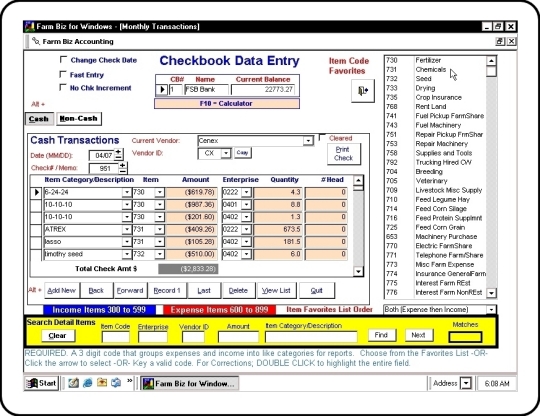Expand the quick launch chevron

tap(129, 381)
